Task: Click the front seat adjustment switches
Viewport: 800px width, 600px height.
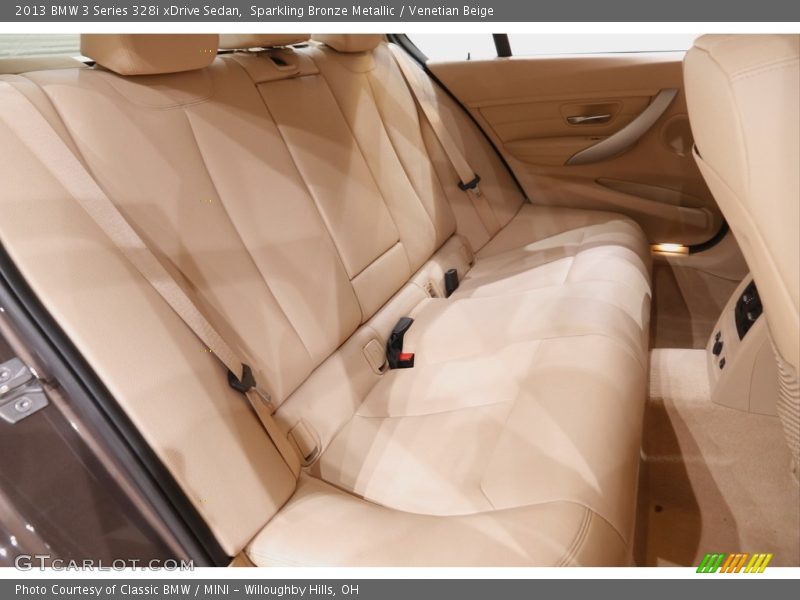Action: (747, 309)
